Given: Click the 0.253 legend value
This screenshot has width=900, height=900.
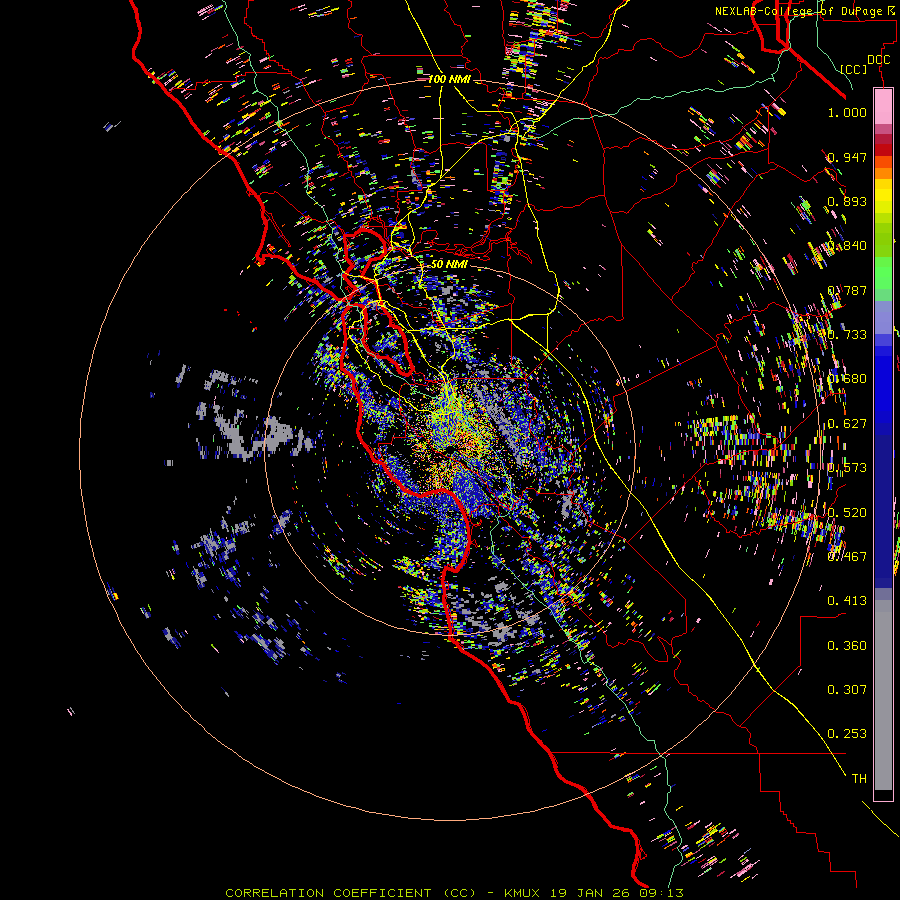Looking at the screenshot, I should pos(847,734).
